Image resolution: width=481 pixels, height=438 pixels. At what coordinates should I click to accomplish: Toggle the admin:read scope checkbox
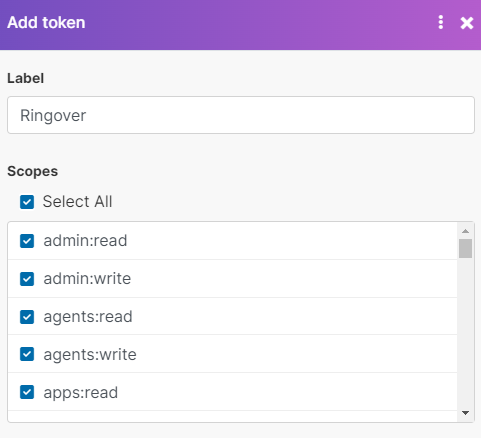(x=27, y=241)
